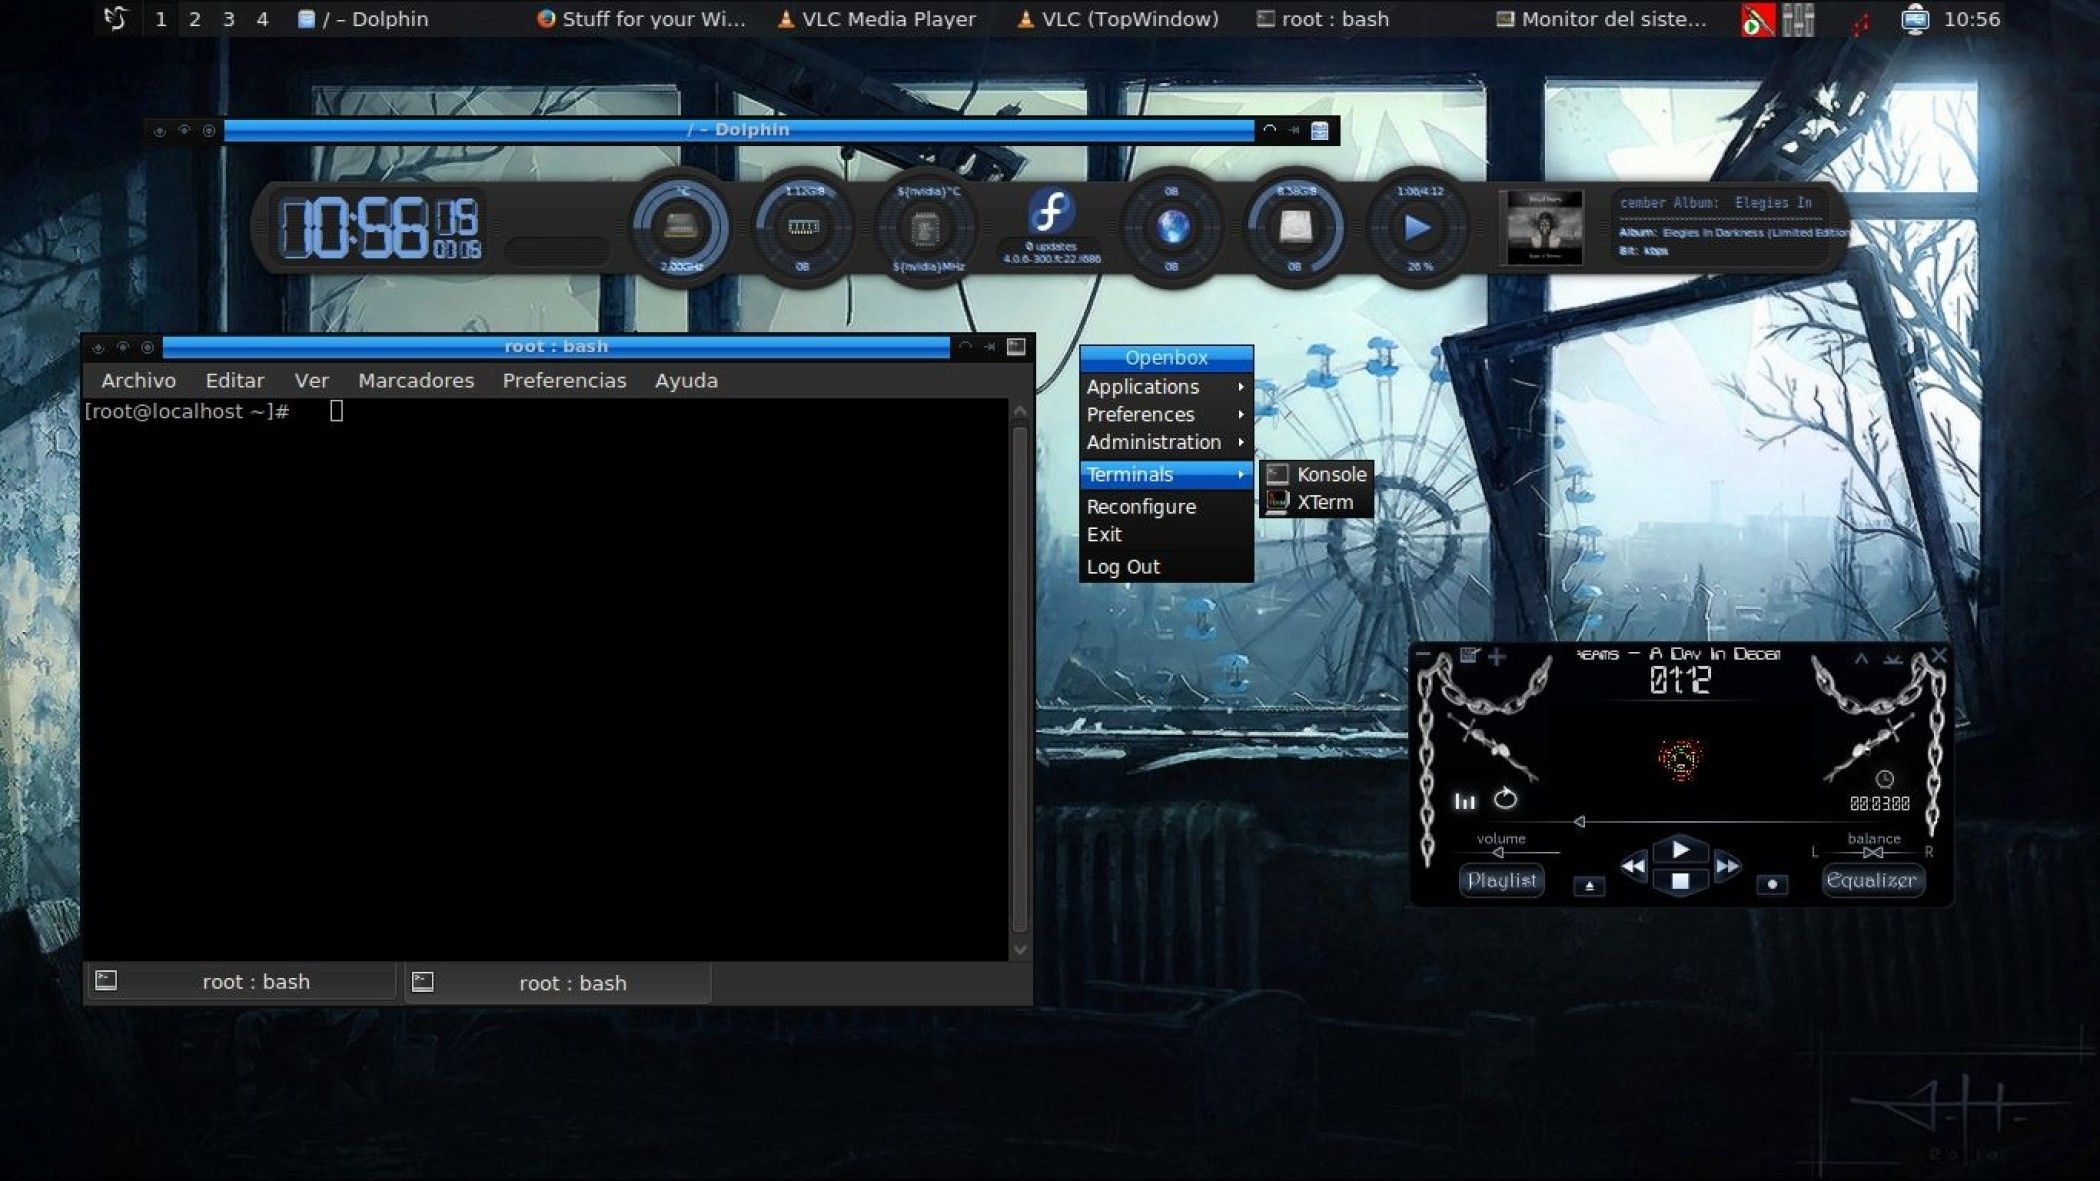The width and height of the screenshot is (2100, 1181).
Task: Click the XTerm icon in submenu
Action: (x=1277, y=502)
